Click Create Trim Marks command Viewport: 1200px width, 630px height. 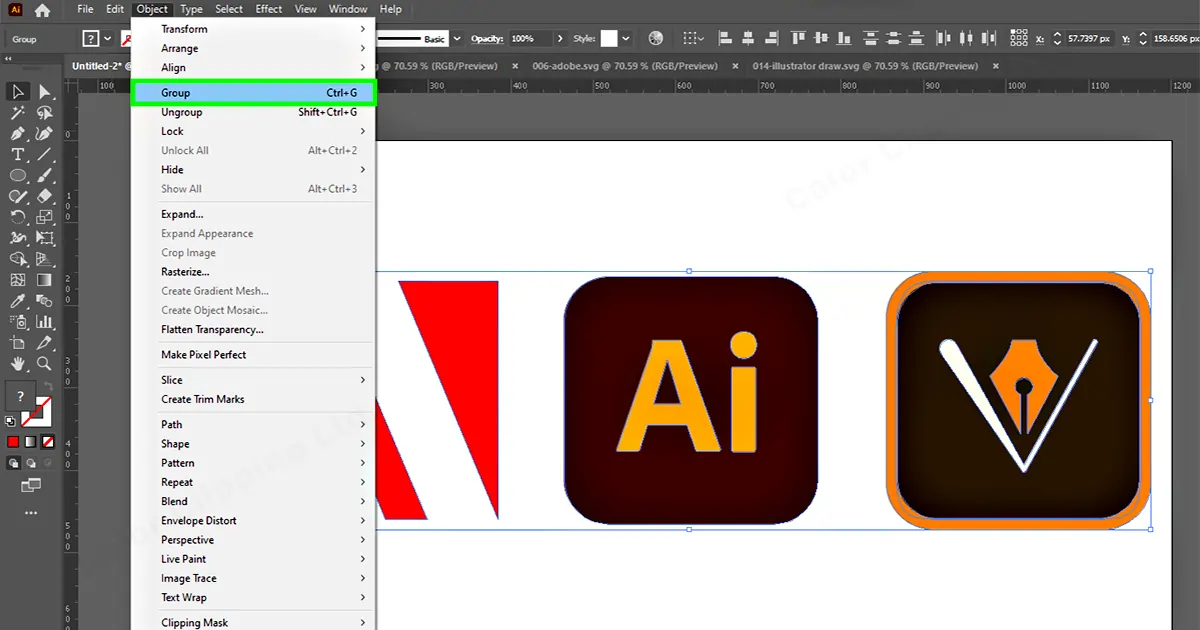(x=253, y=399)
